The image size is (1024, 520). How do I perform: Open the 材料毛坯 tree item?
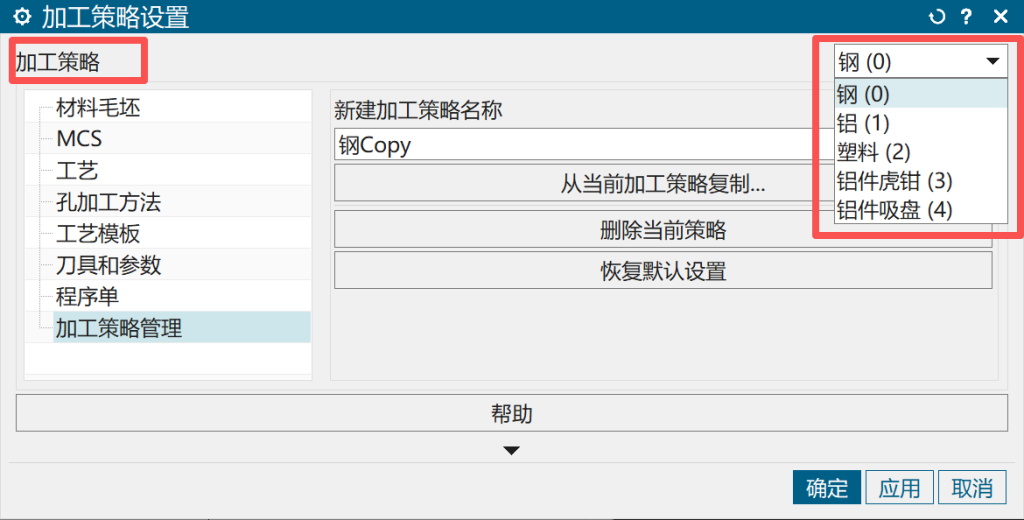[98, 108]
